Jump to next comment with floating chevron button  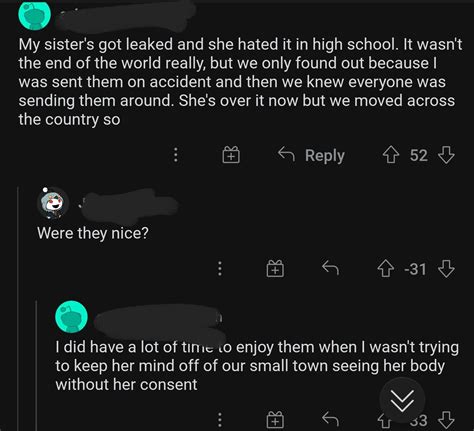pos(402,400)
